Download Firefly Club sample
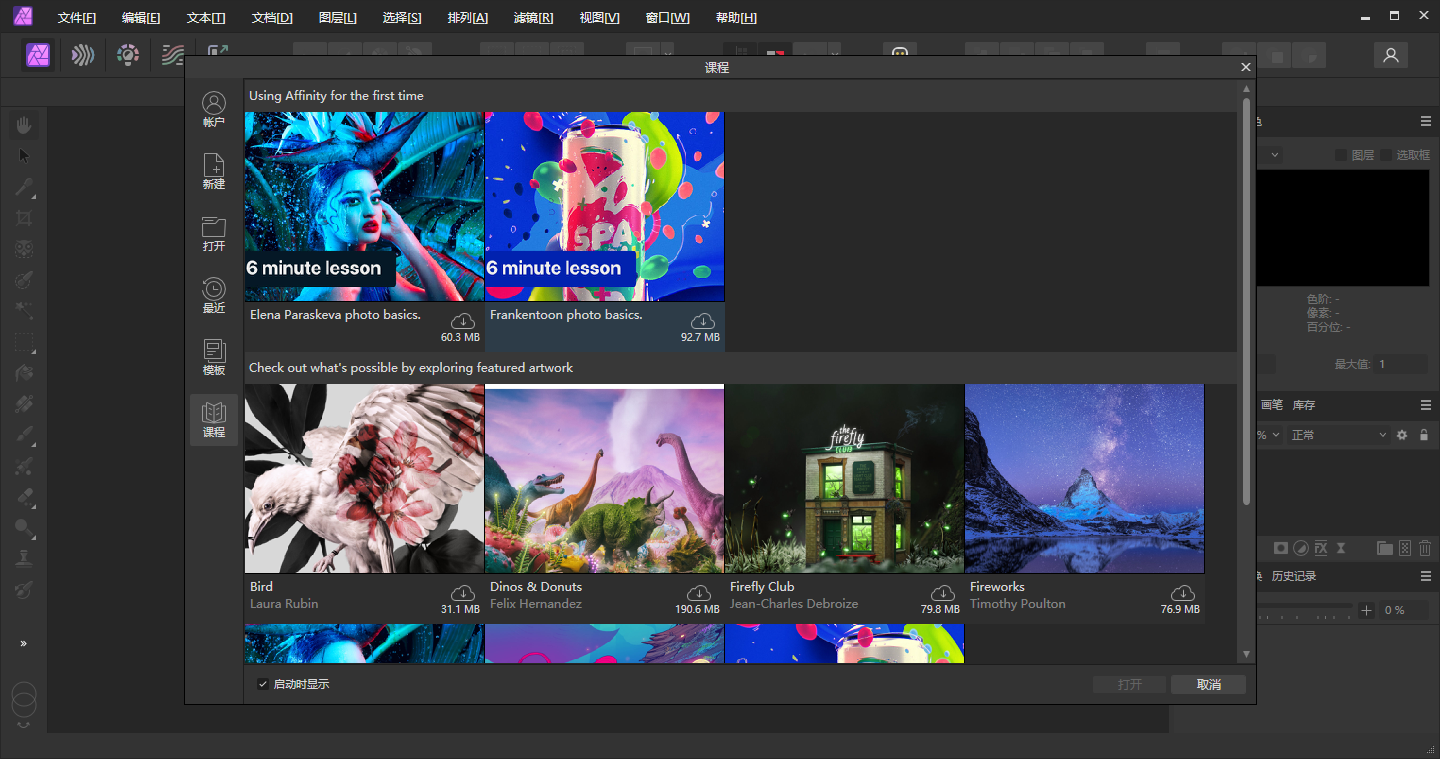The width and height of the screenshot is (1440, 759). 943,592
